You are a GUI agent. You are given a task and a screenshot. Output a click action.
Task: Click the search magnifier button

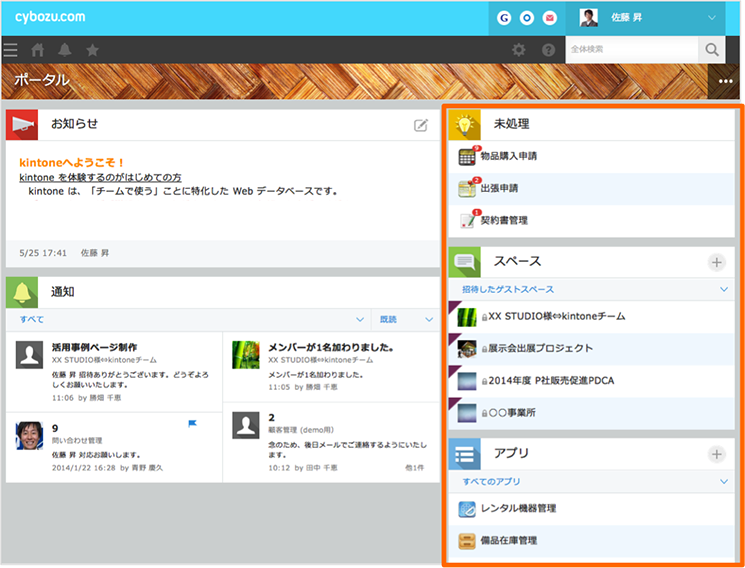coord(712,49)
